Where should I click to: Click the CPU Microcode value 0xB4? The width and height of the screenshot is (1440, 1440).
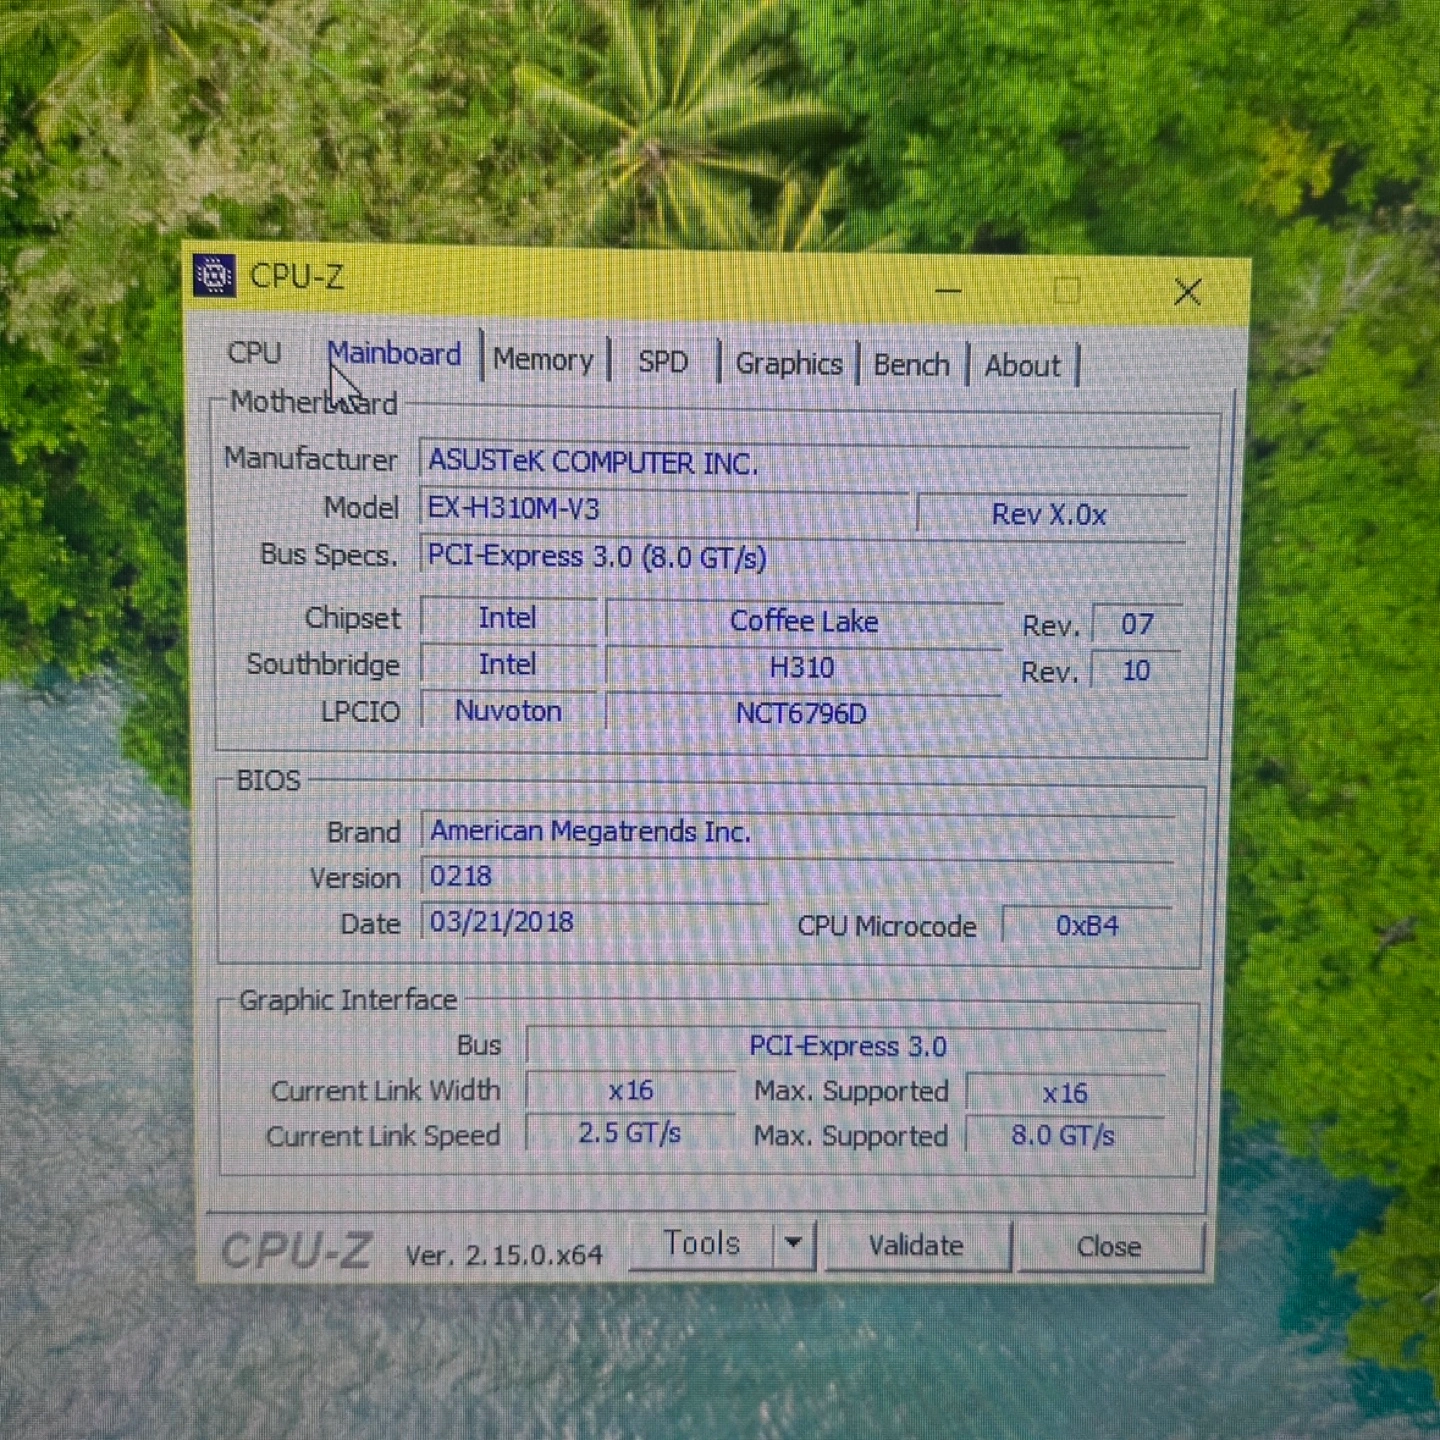coord(1087,926)
